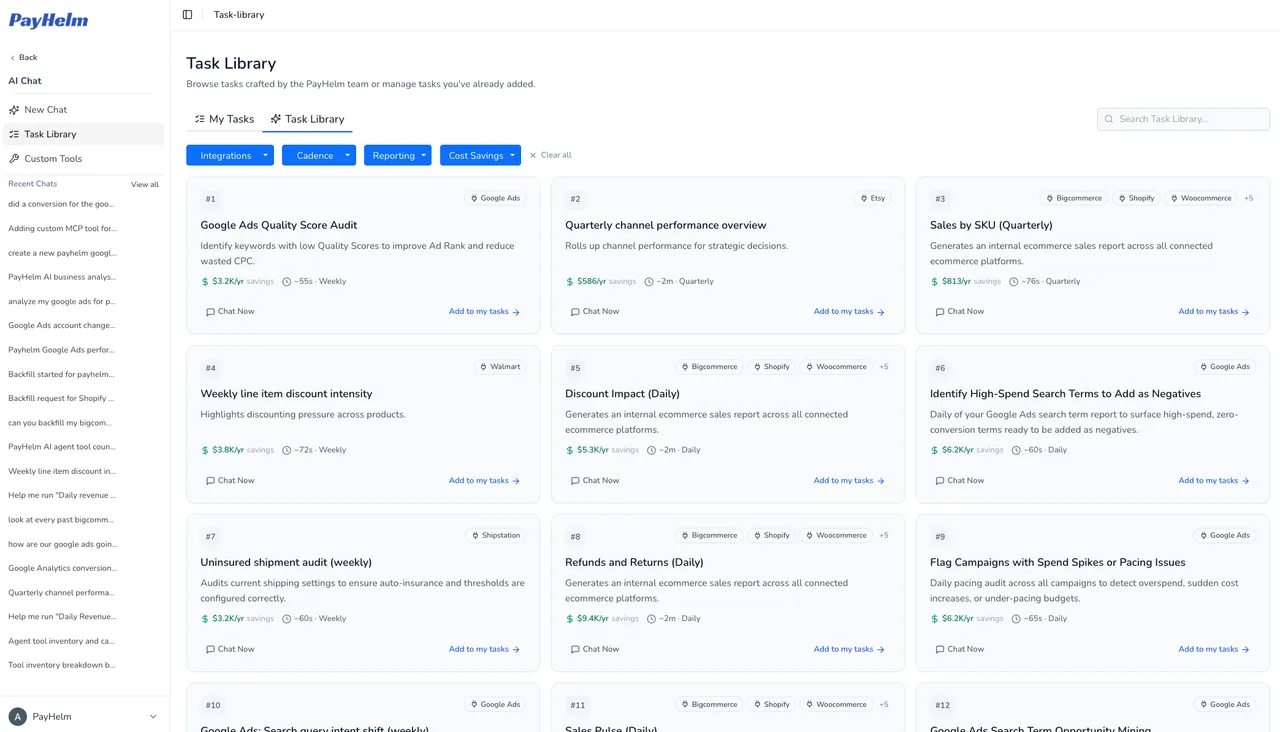Click the +5 badge on Sales by SKU card
The image size is (1280, 732).
pyautogui.click(x=1248, y=198)
